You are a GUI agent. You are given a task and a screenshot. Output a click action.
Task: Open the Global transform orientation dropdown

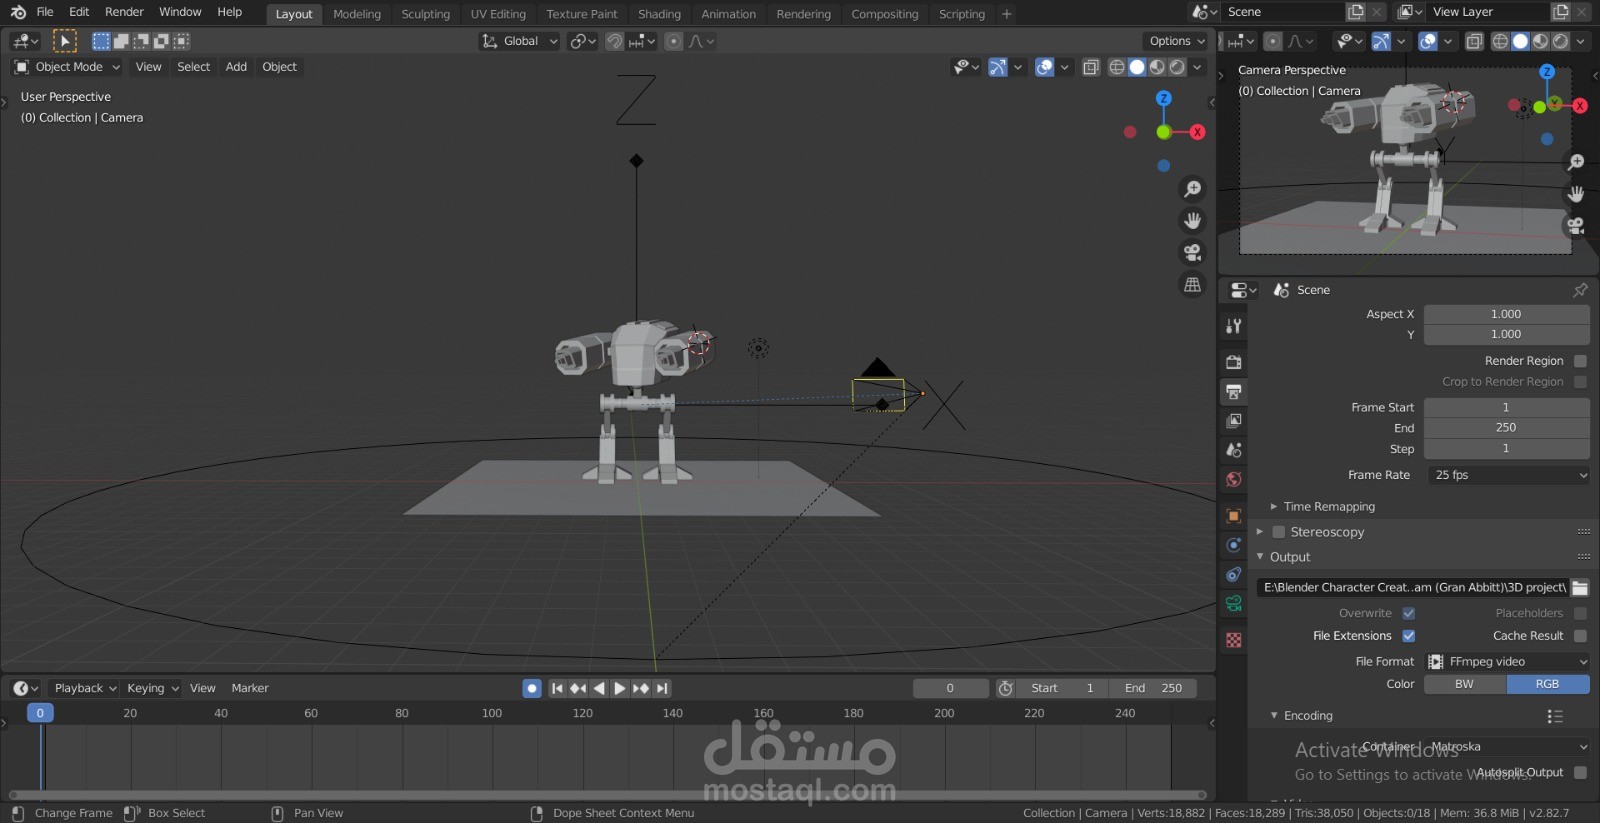click(519, 41)
